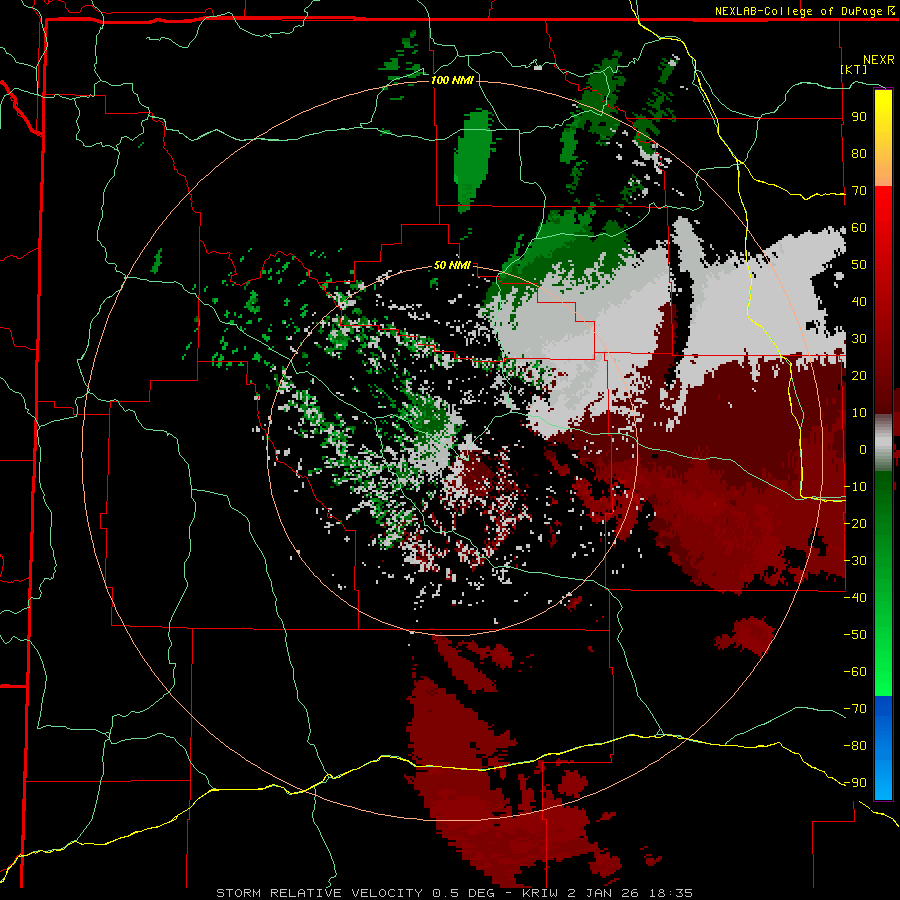Click the -10 value on the velocity scale
This screenshot has height=900, width=900.
(855, 487)
